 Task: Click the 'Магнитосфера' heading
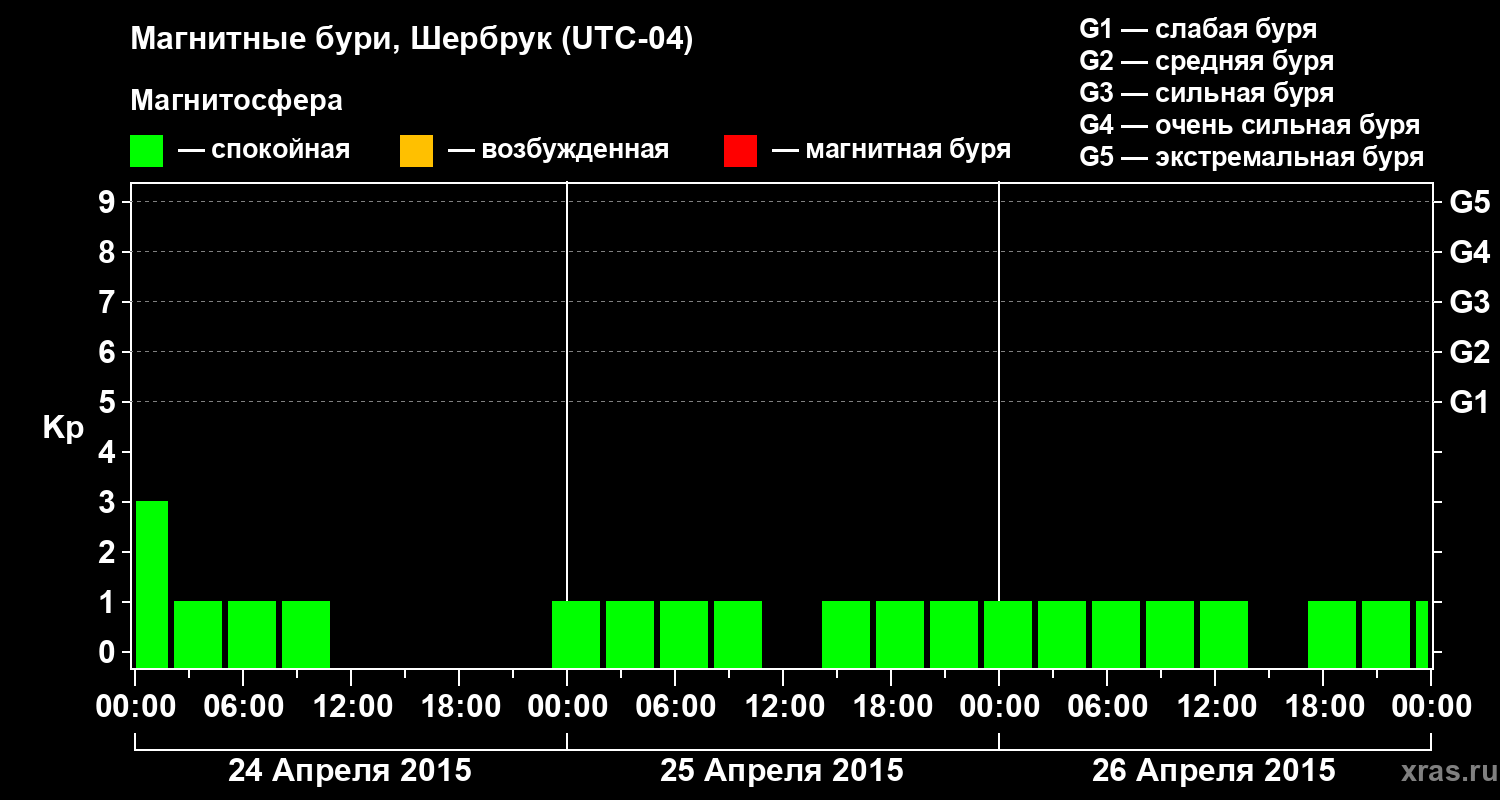click(x=236, y=101)
